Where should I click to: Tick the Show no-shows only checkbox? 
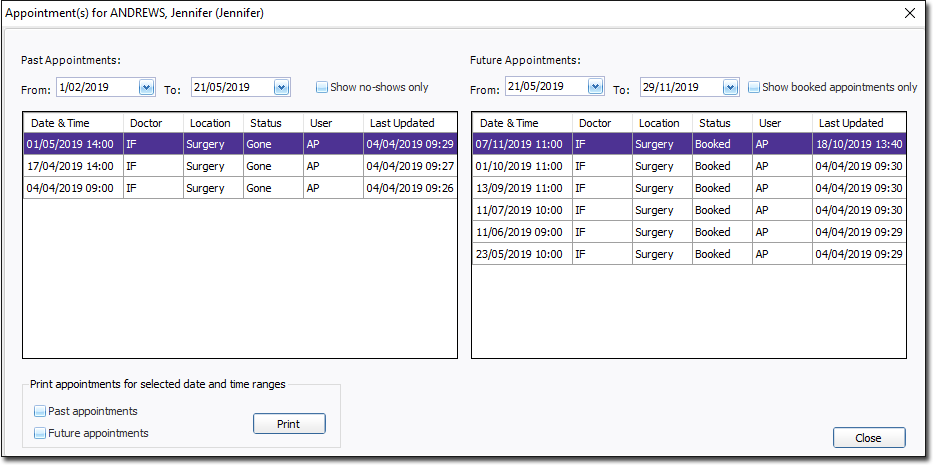(322, 87)
